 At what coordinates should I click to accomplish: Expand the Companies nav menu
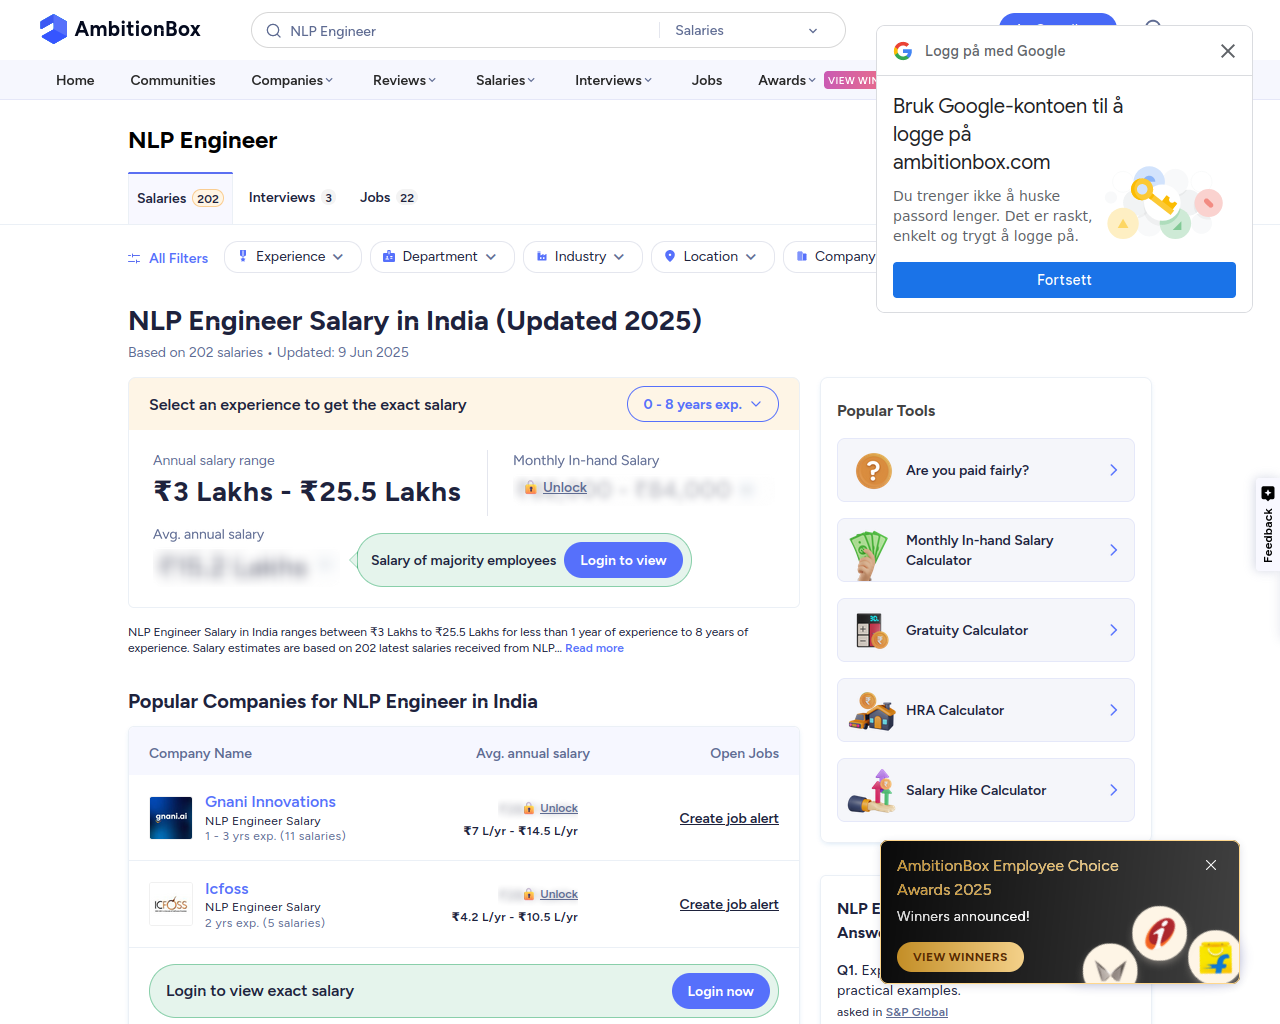click(292, 80)
